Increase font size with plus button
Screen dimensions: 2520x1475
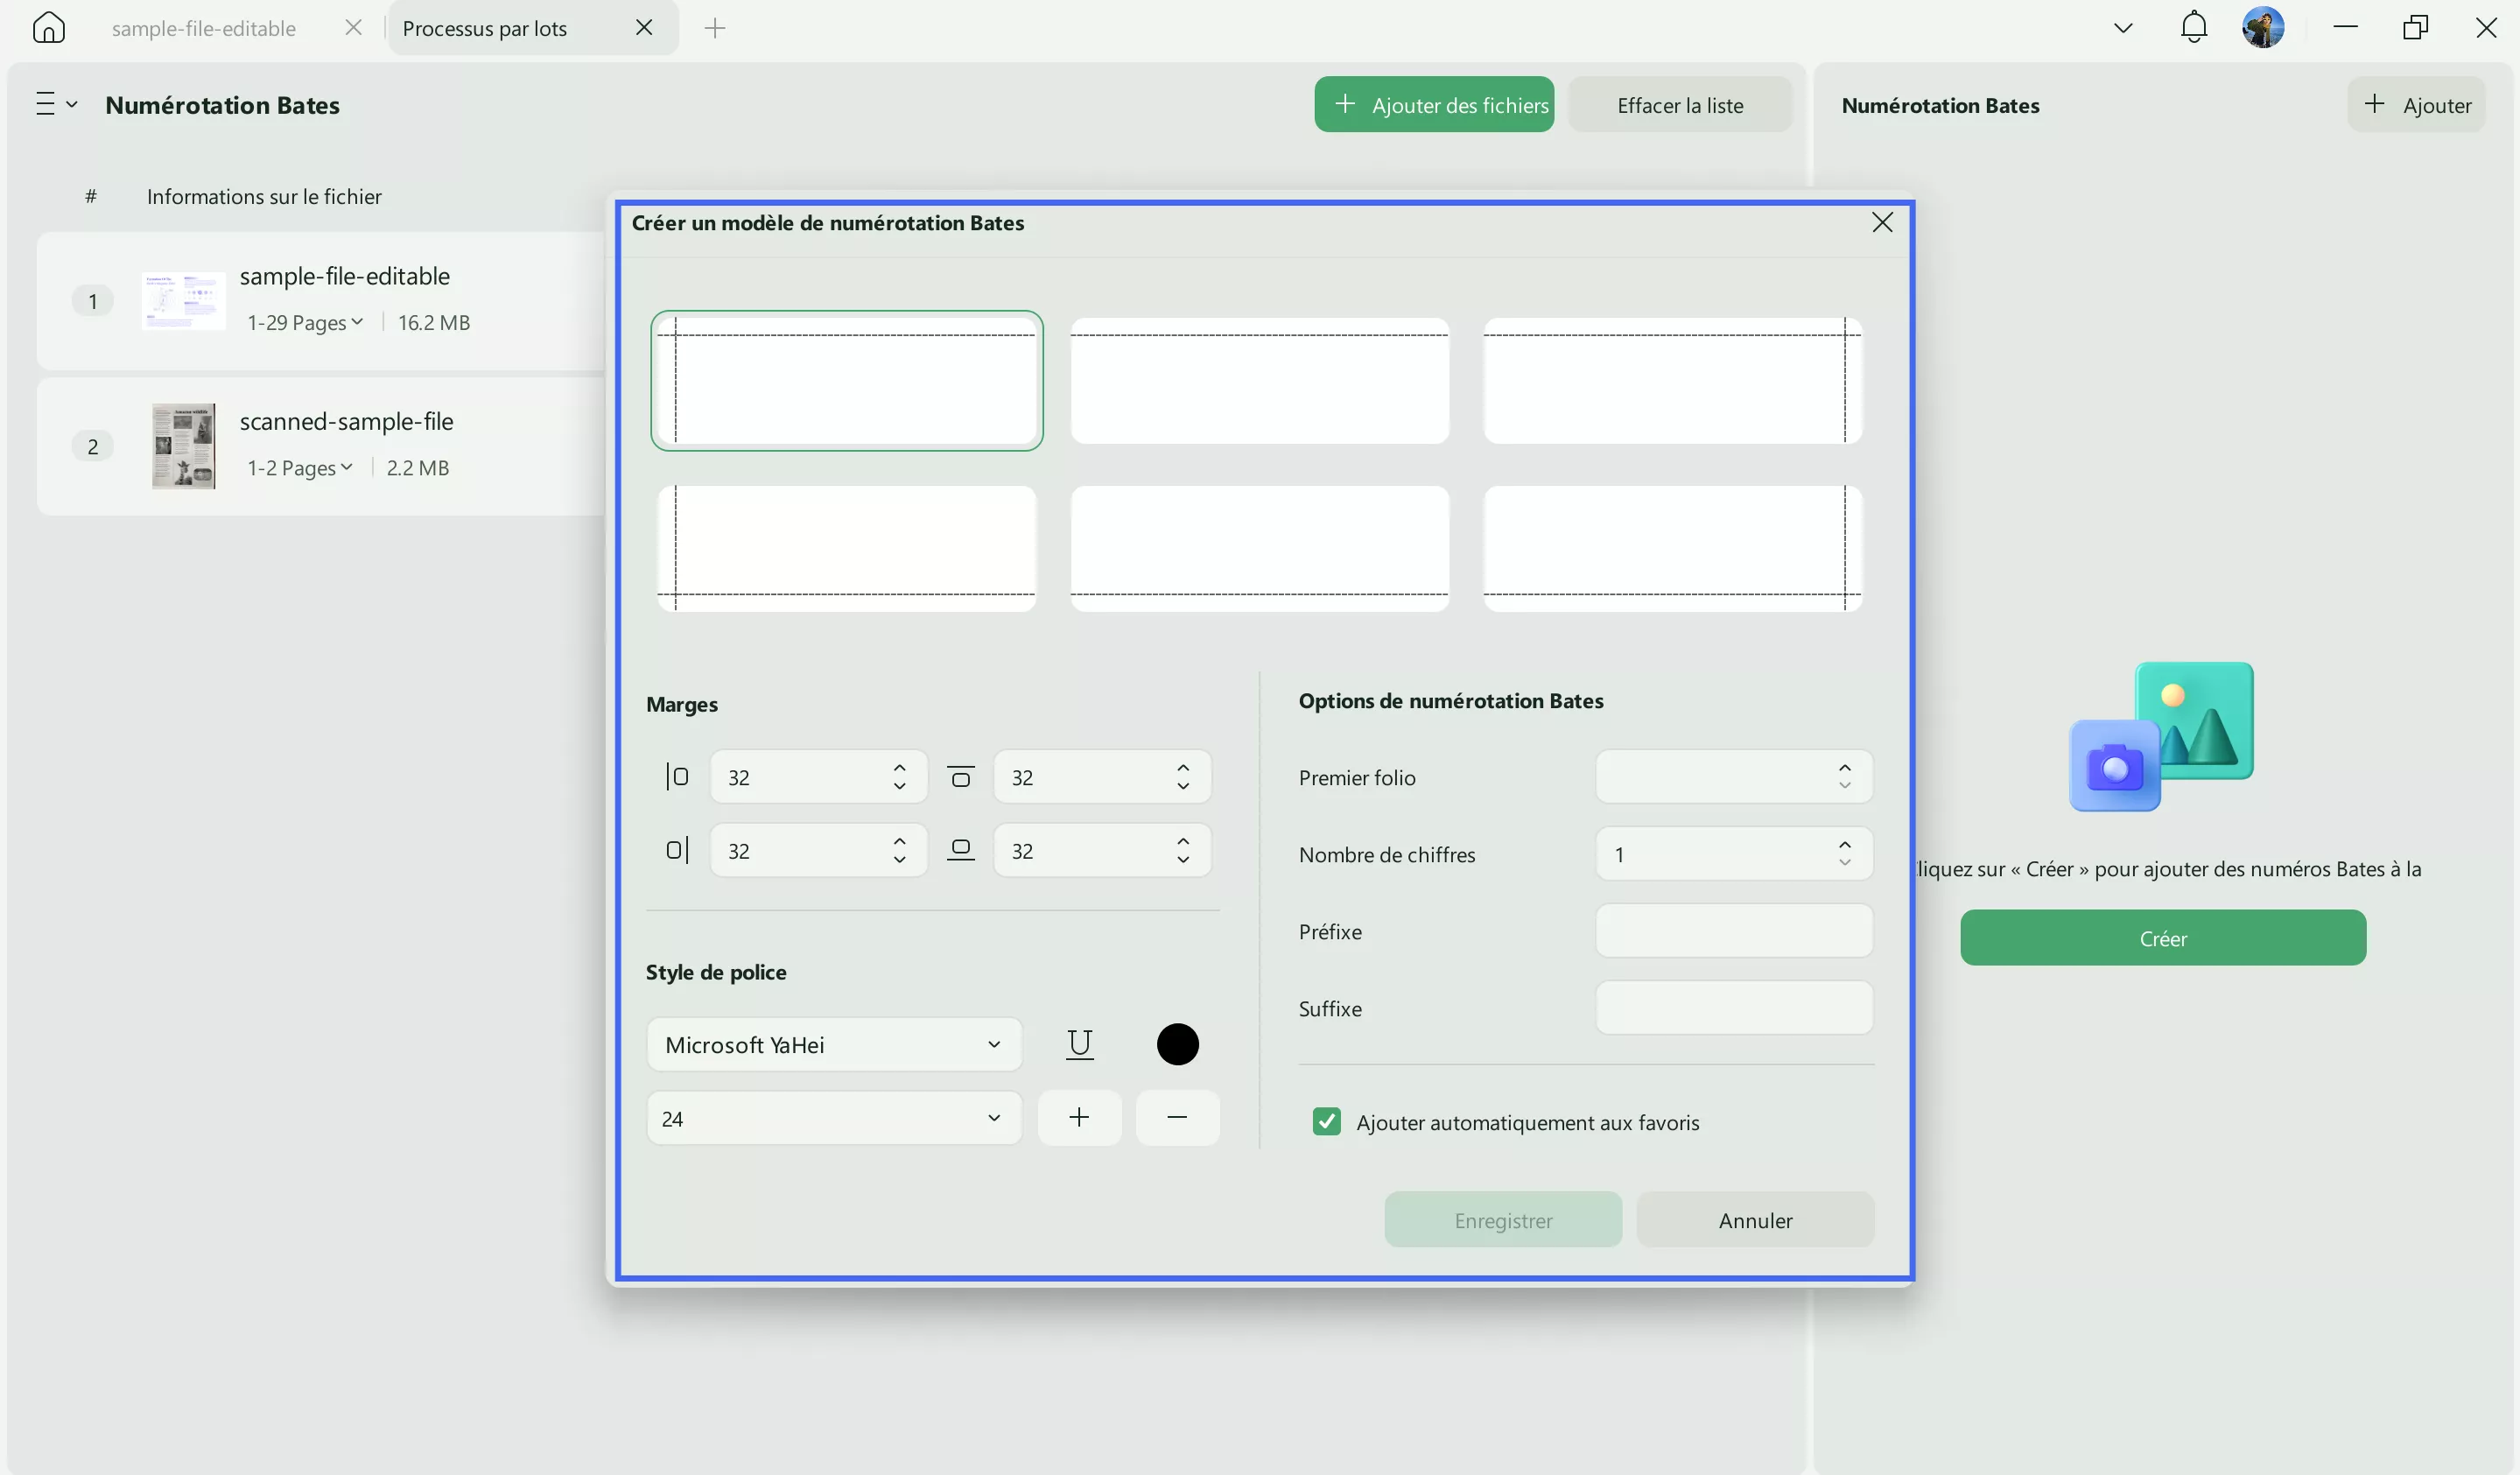[1079, 1117]
